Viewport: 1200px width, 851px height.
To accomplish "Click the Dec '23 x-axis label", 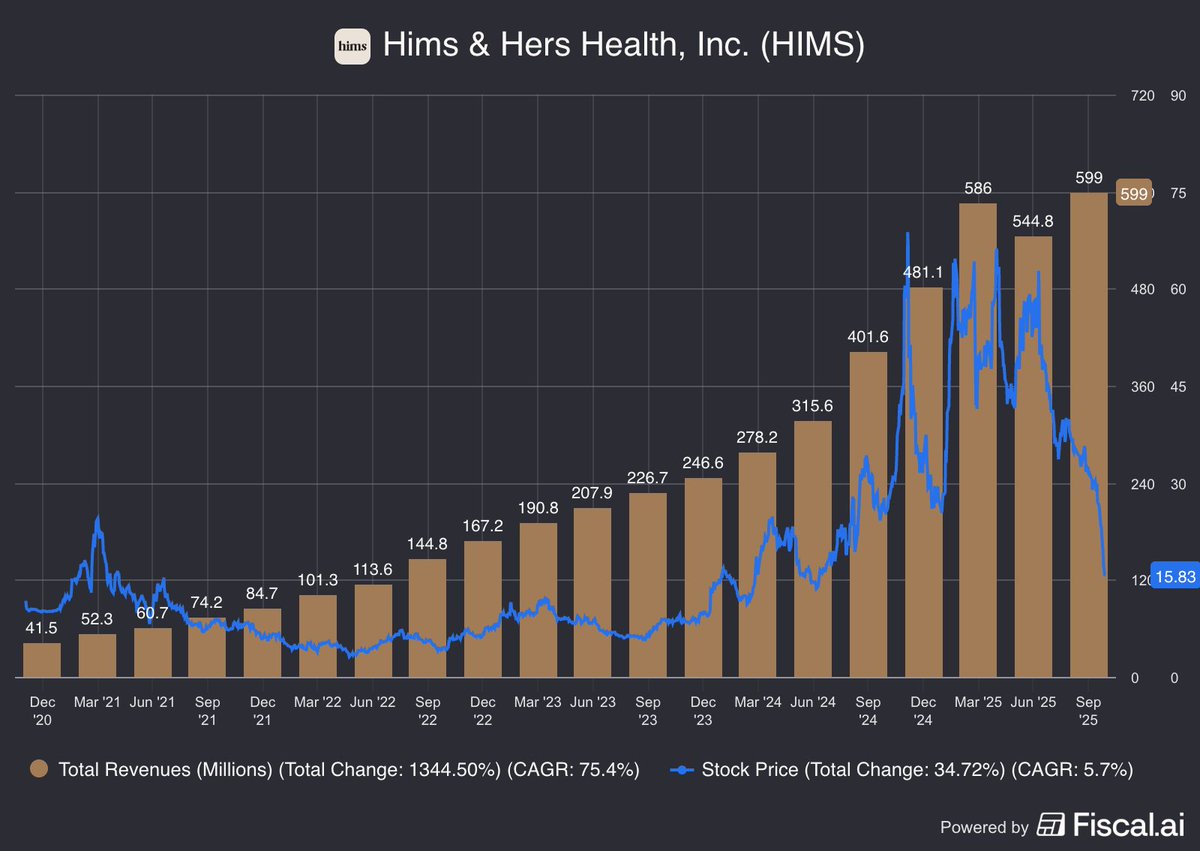I will [x=703, y=710].
